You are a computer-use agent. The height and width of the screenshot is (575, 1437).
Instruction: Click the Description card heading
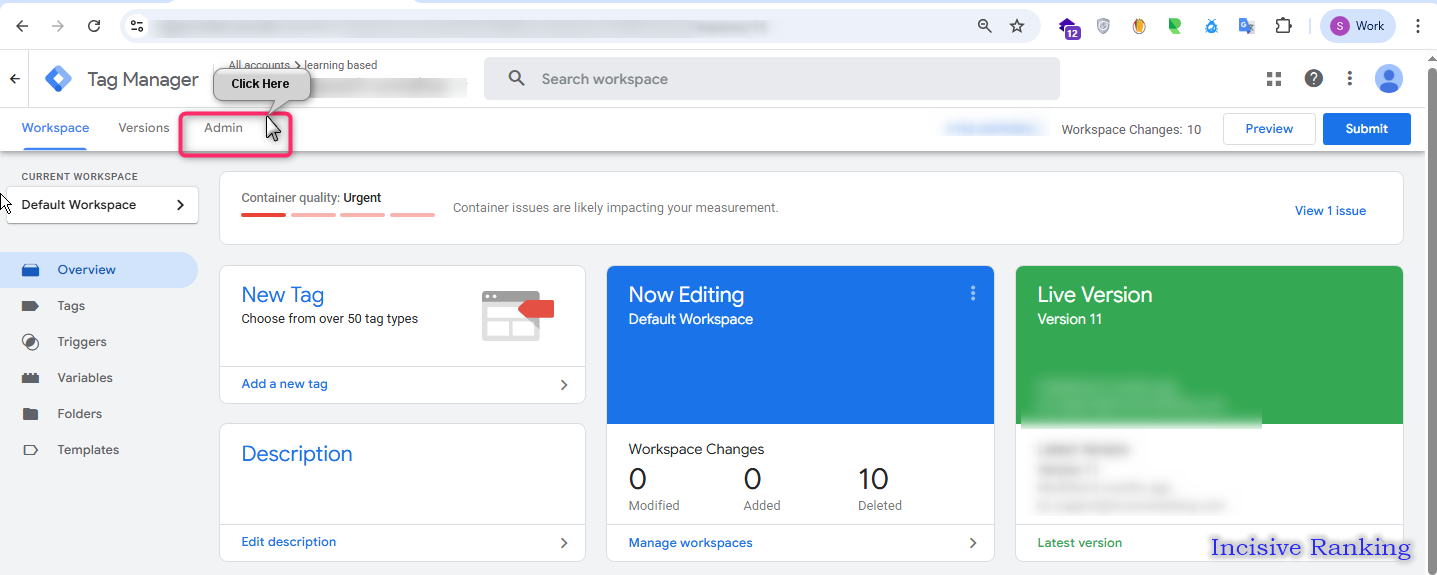tap(297, 454)
